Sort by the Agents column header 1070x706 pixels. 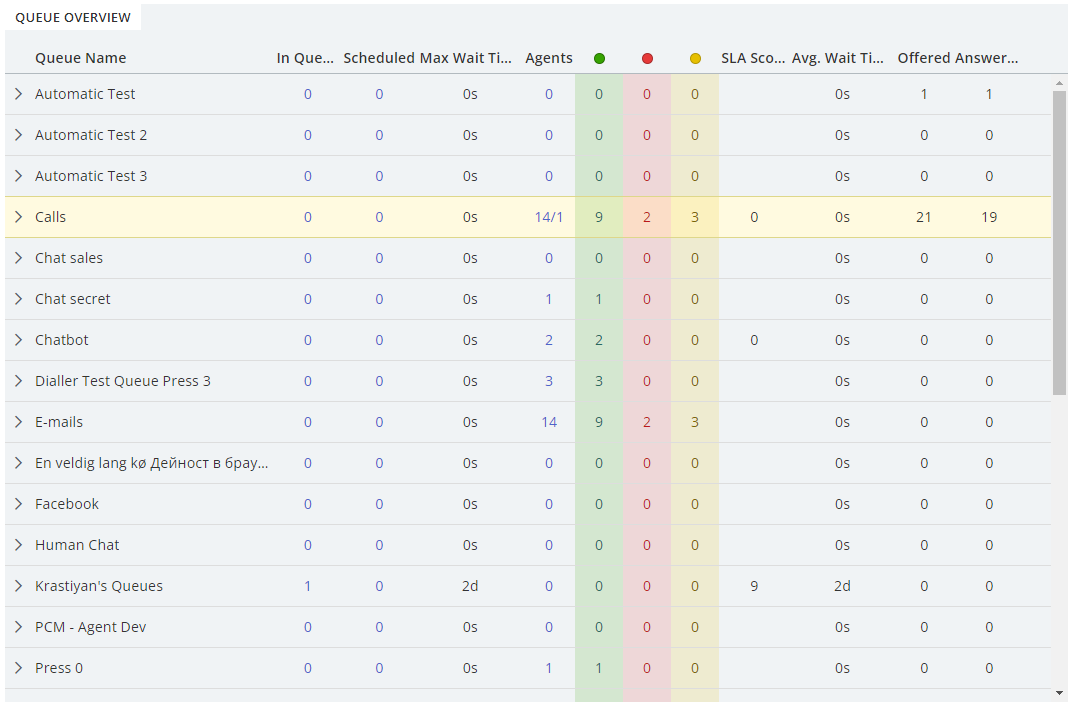pos(549,58)
